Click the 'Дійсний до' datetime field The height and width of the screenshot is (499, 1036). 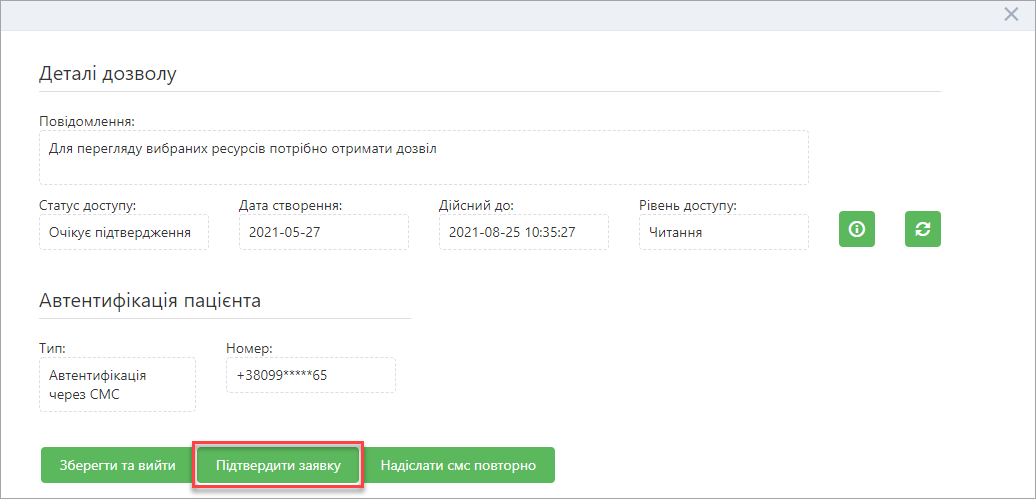[x=523, y=232]
